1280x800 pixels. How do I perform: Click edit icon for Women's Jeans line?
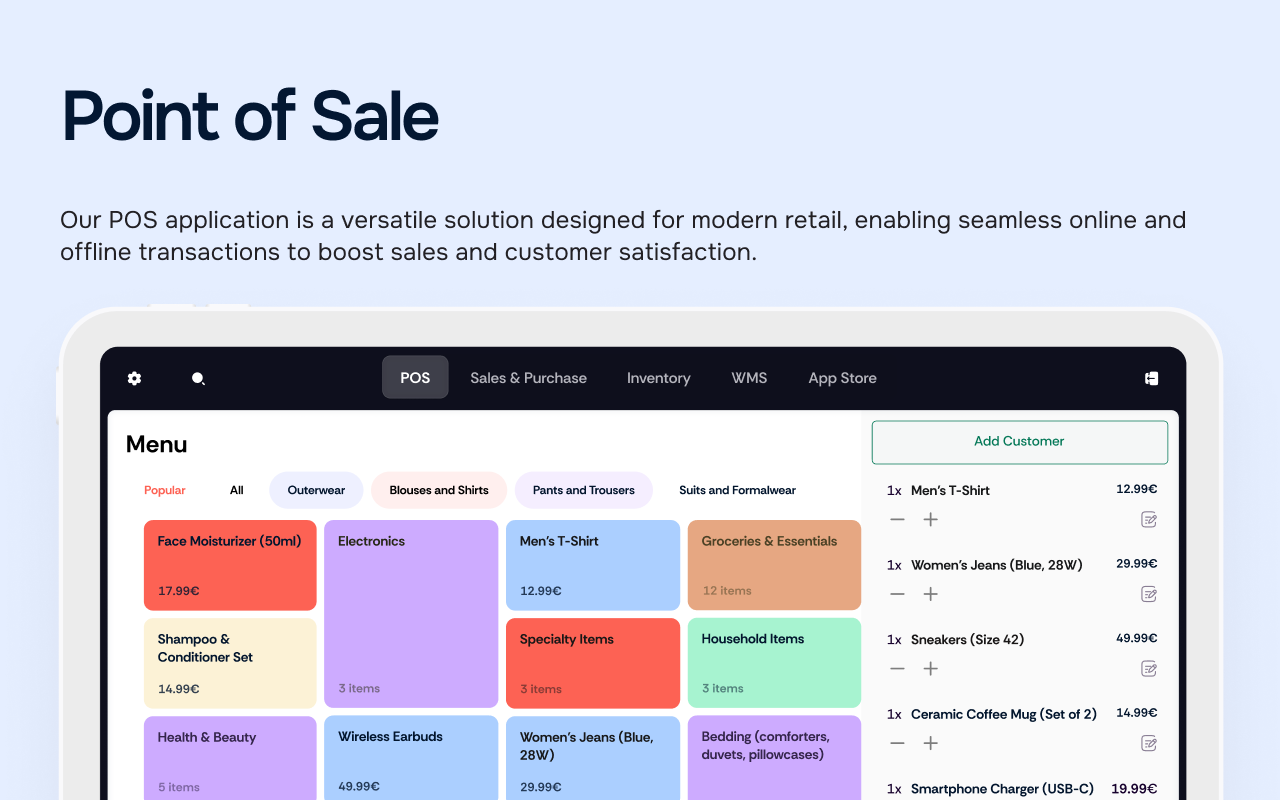[x=1149, y=594]
